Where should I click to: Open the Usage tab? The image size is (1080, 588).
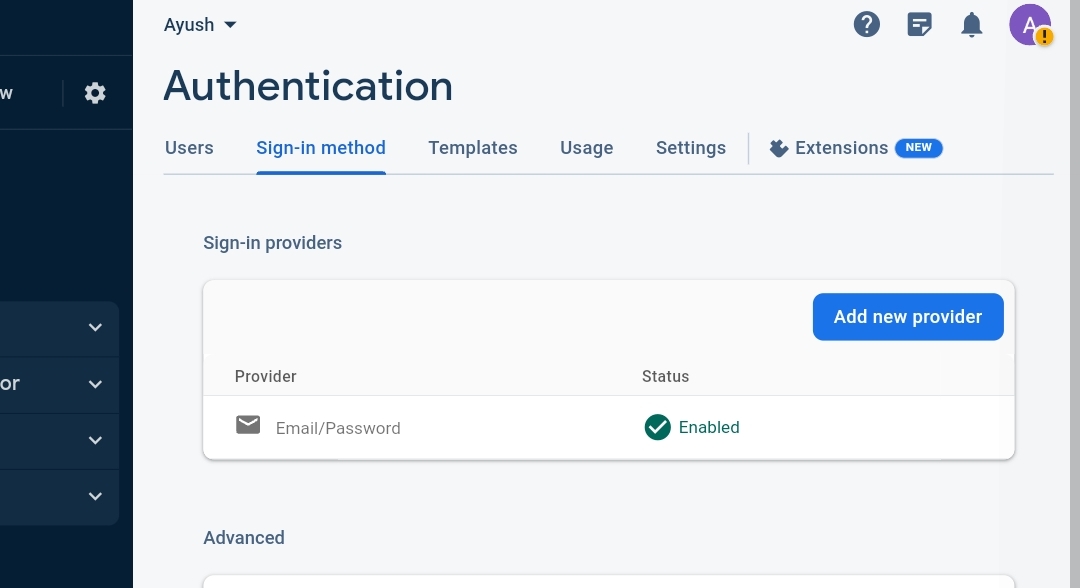click(586, 148)
